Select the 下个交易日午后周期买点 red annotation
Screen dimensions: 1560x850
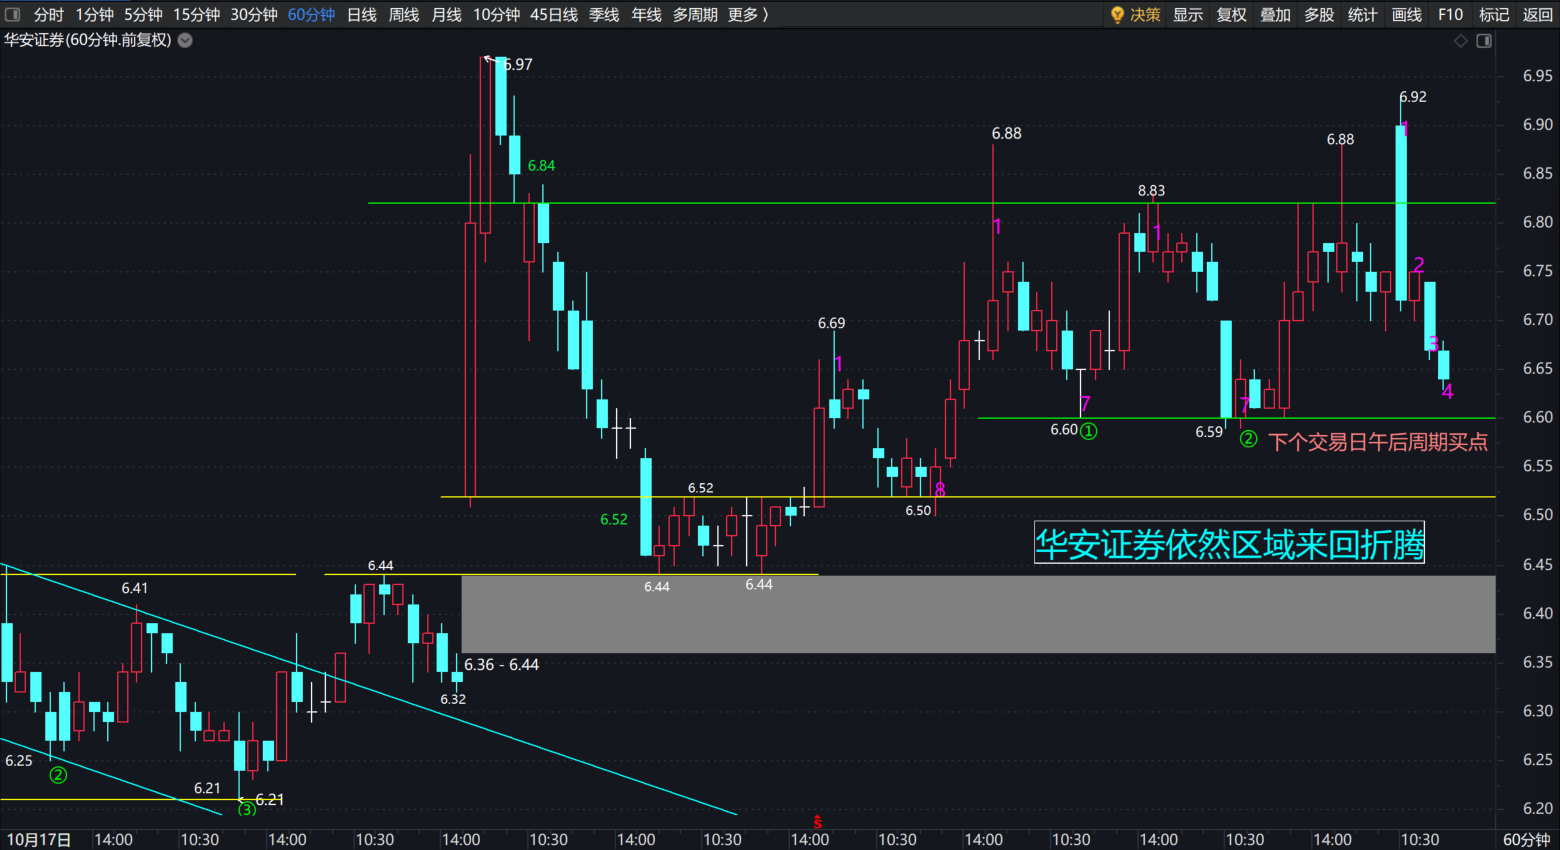[x=1378, y=442]
